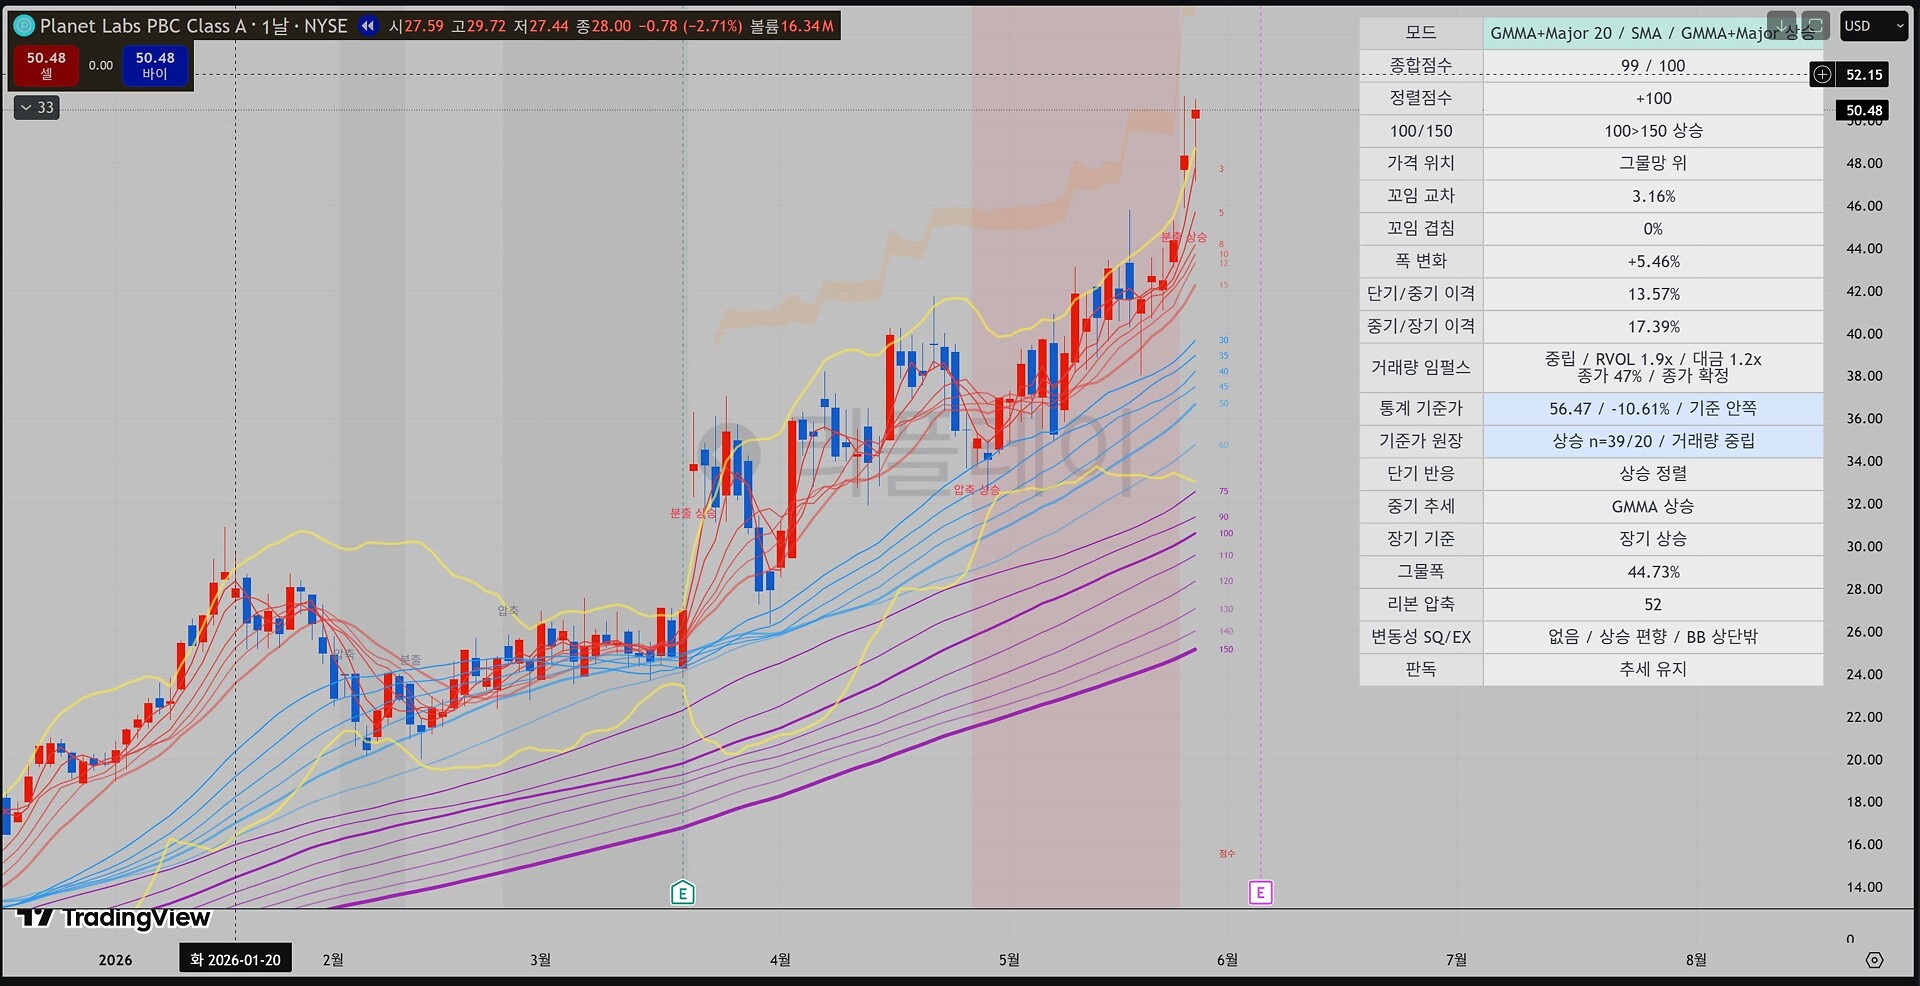Viewport: 1920px width, 986px height.
Task: Select the 1날 interval label in title
Action: click(274, 26)
